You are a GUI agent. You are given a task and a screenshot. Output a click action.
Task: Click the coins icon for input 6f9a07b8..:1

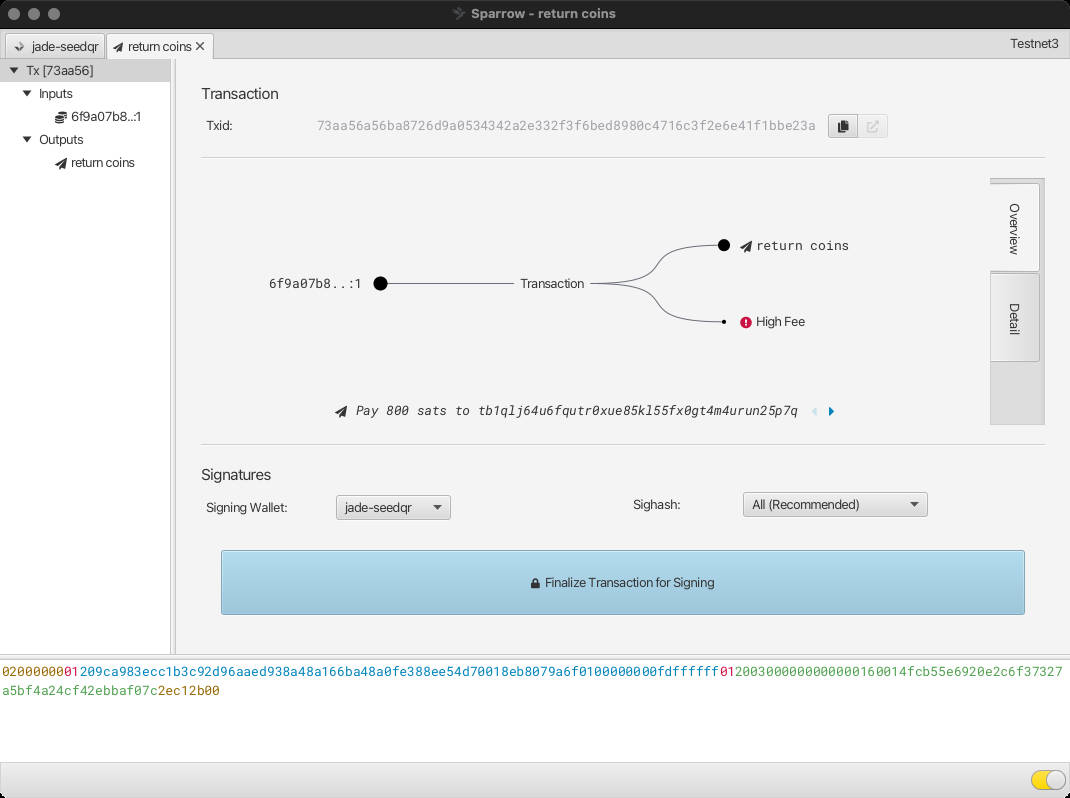[61, 117]
